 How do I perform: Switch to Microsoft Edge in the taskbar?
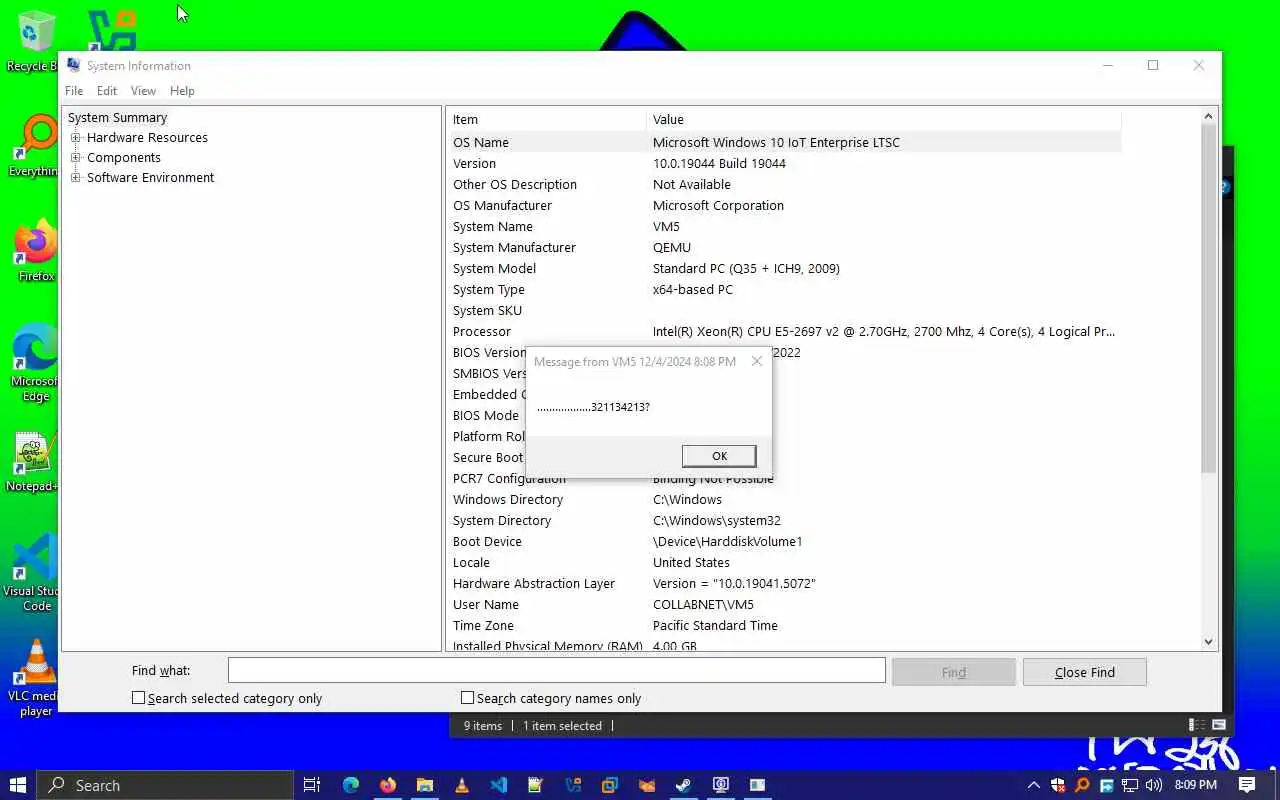(x=350, y=785)
